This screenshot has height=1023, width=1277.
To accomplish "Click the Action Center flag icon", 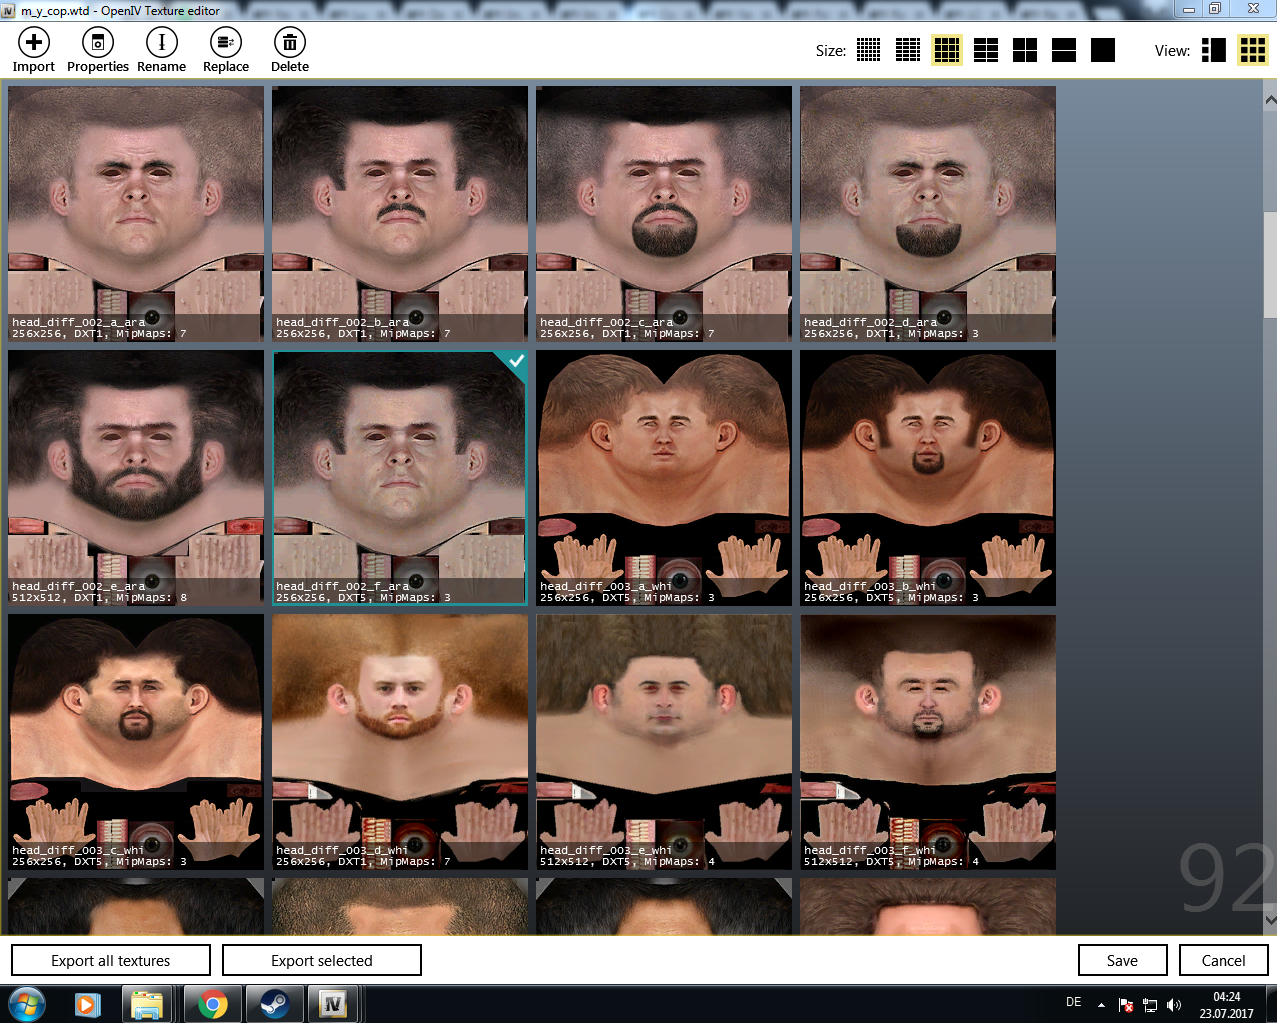I will tap(1126, 1005).
